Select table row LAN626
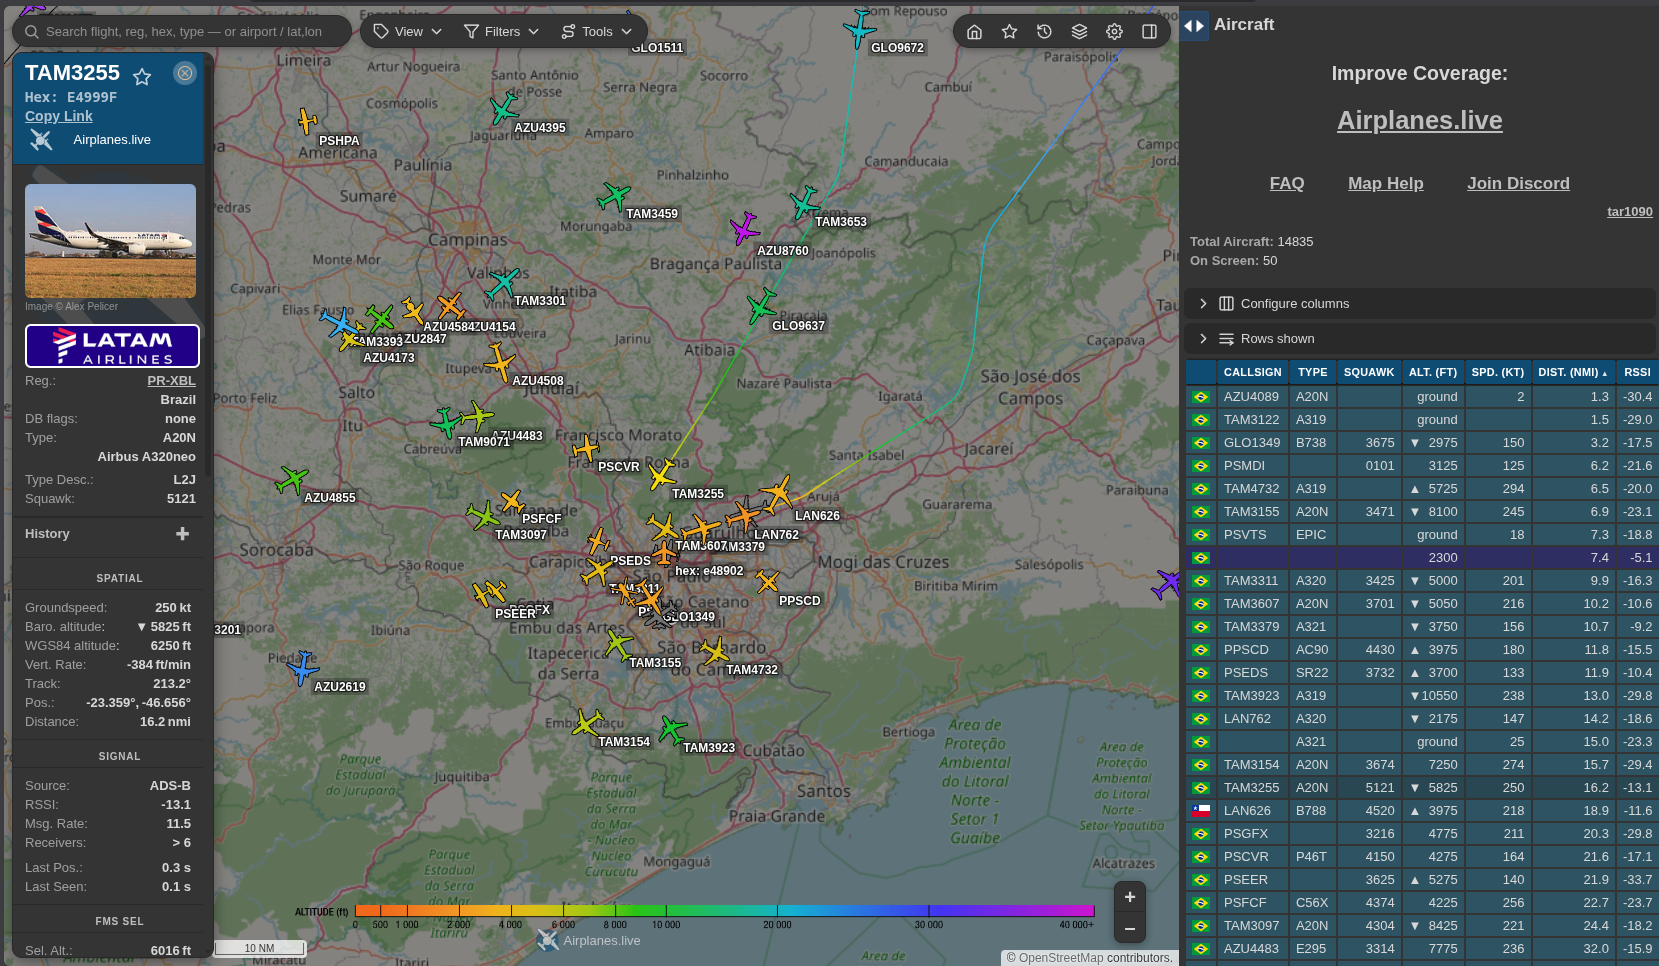 [x=1421, y=811]
